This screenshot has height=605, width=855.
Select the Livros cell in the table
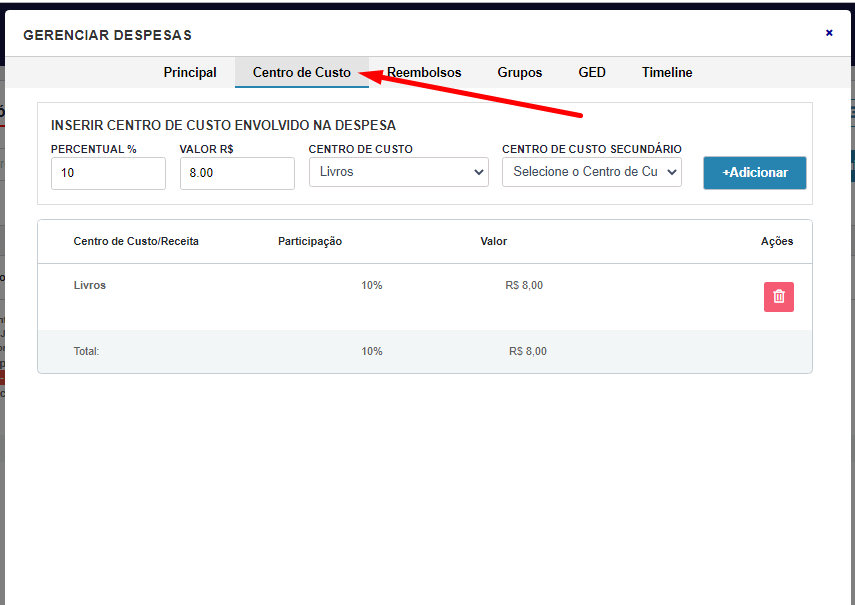click(89, 285)
